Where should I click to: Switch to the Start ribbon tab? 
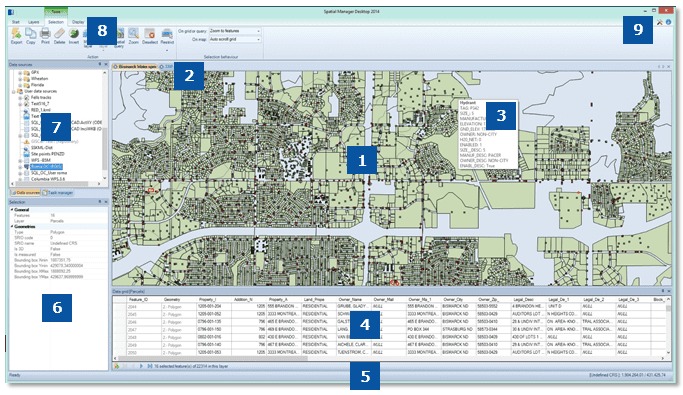pos(16,22)
